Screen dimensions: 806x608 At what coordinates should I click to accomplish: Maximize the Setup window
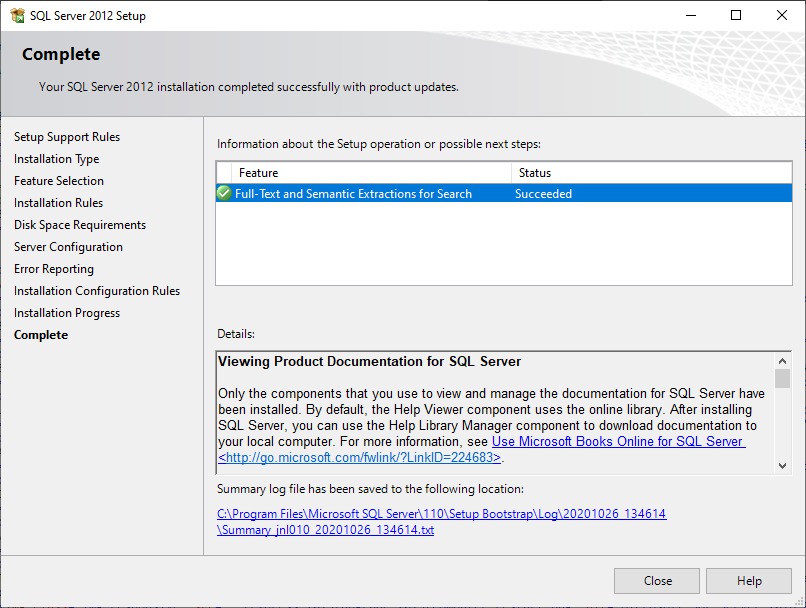point(736,15)
